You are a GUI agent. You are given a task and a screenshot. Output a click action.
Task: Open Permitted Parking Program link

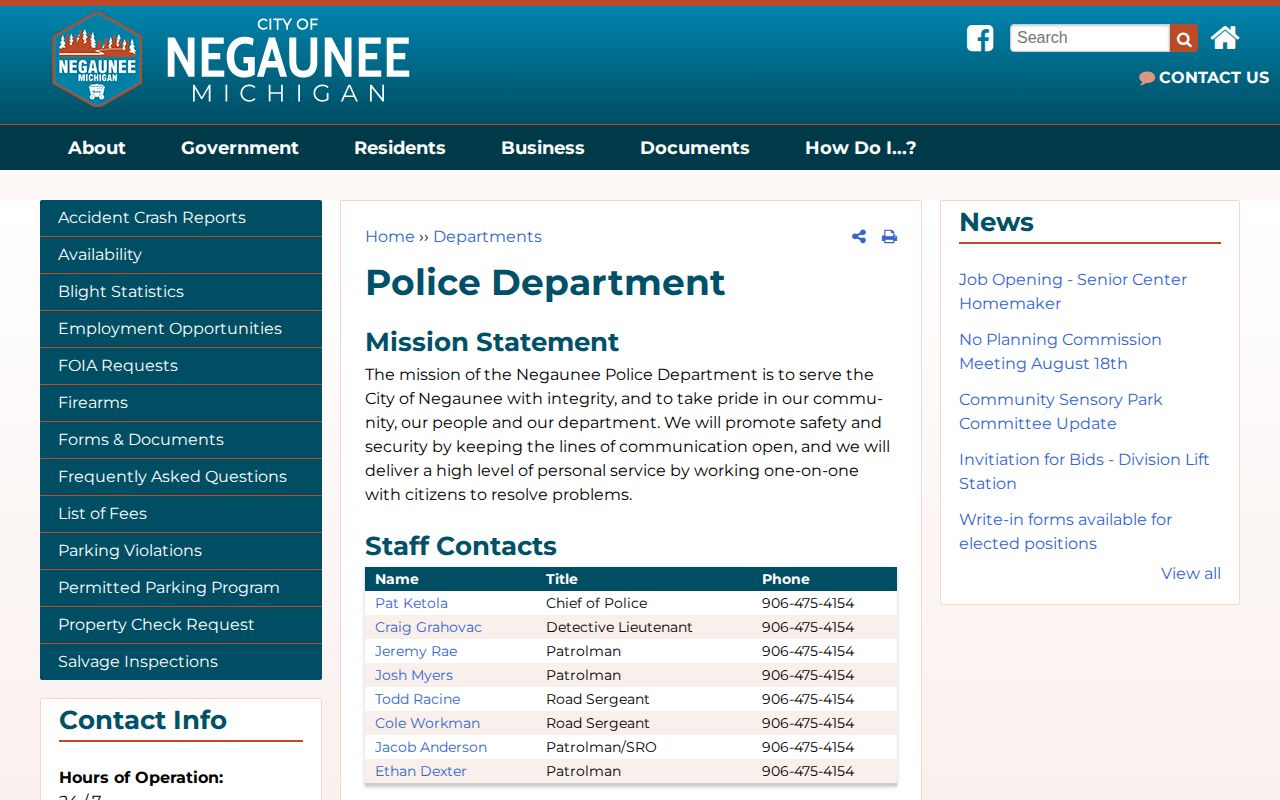click(181, 588)
